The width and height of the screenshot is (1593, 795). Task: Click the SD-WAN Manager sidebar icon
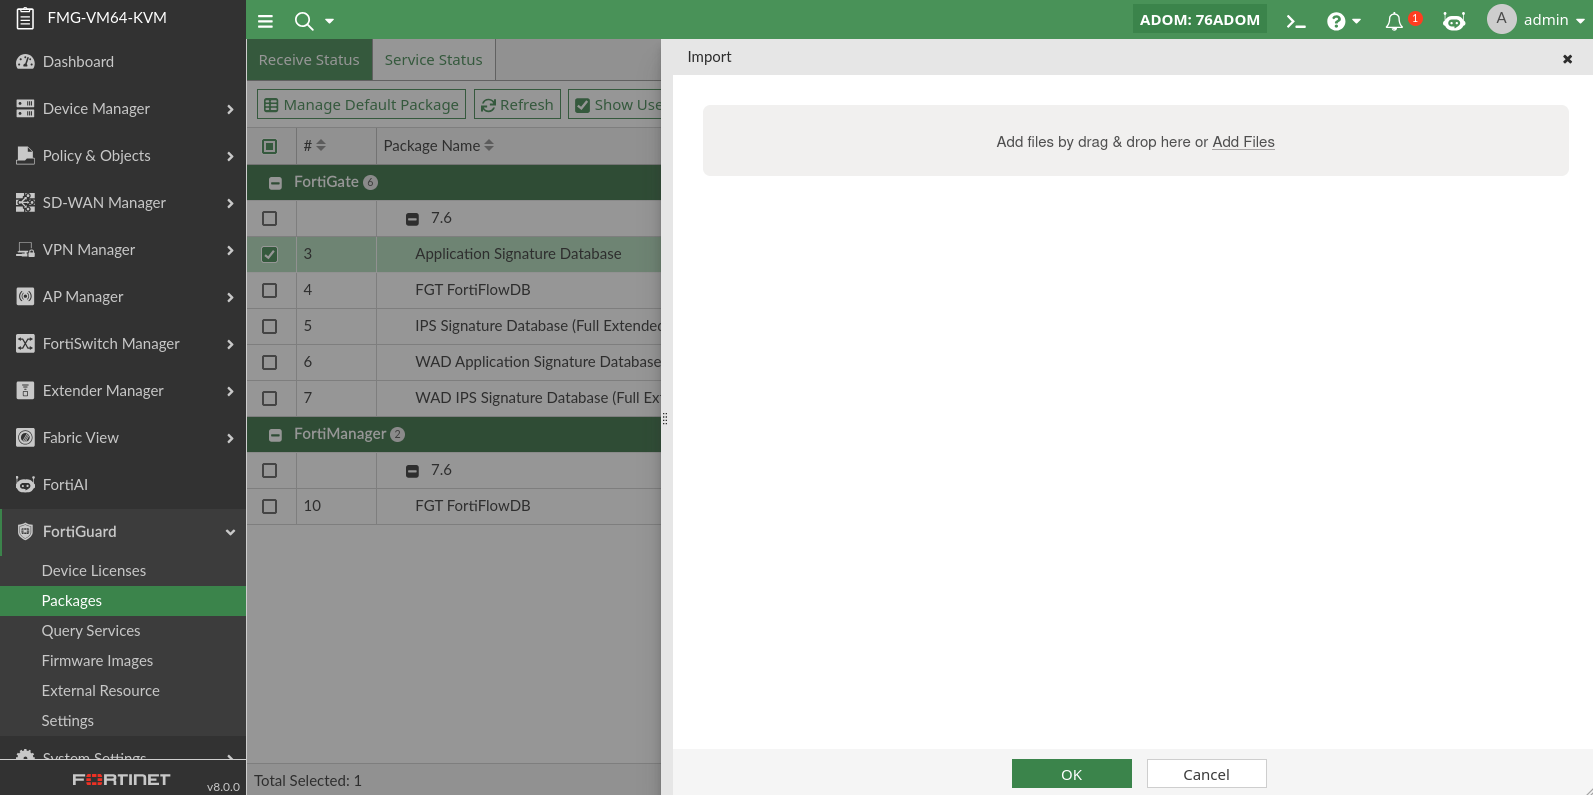coord(25,203)
